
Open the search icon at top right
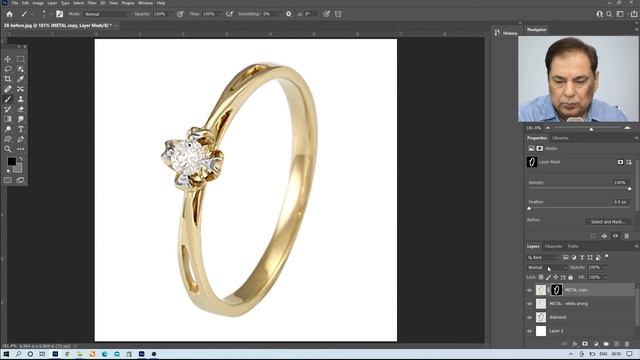point(609,14)
